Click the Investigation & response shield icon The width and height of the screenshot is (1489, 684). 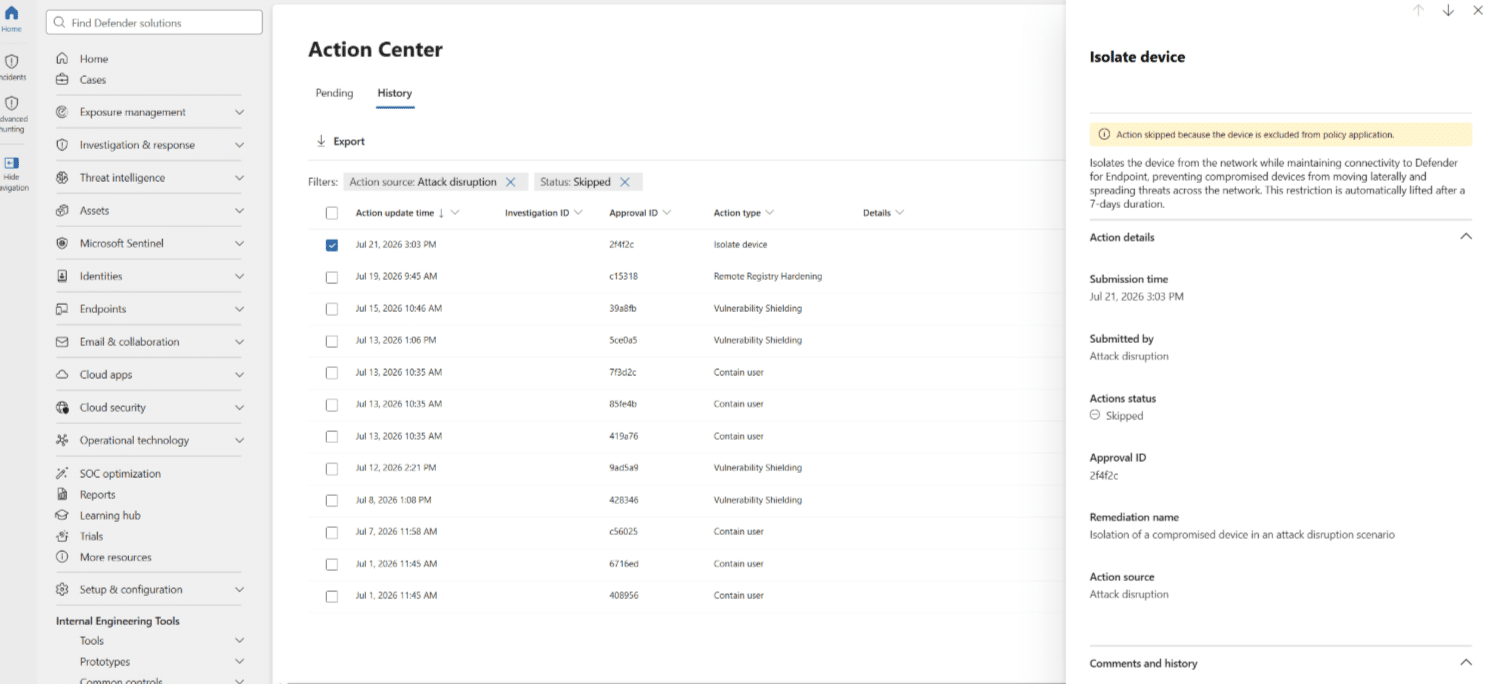click(62, 145)
